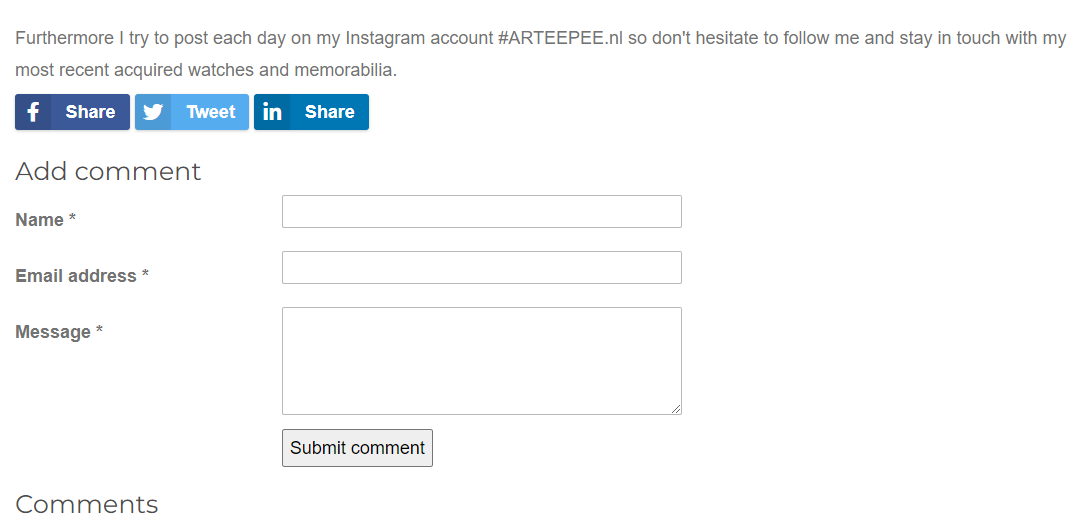Click the Email address field label
1091x524 pixels.
point(76,276)
